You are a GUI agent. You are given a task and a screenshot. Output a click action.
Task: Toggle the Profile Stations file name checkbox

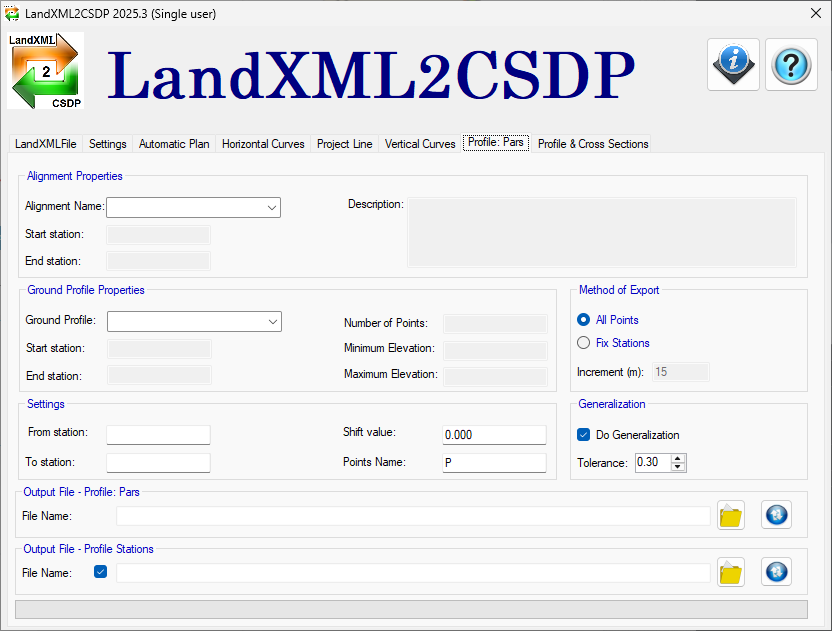click(100, 573)
